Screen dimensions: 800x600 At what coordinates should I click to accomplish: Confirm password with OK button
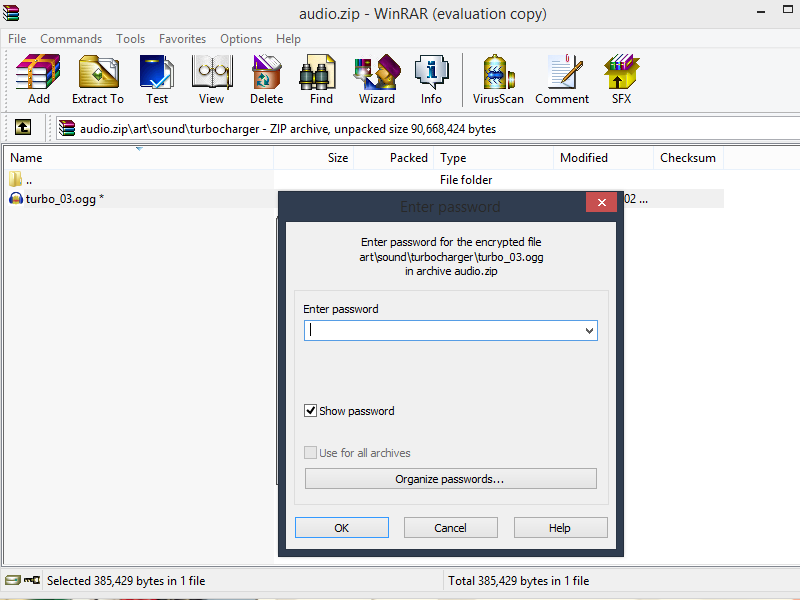pyautogui.click(x=342, y=528)
